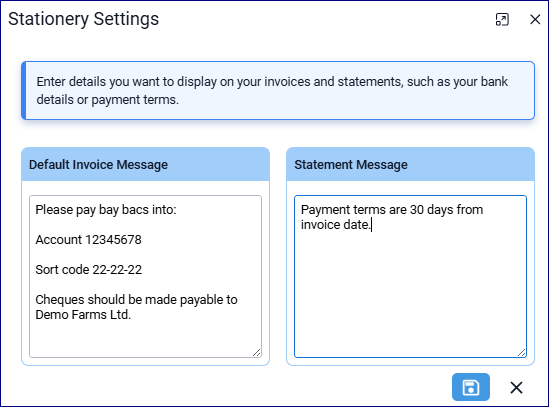Screen dimensions: 549x407
Task: Pop out the dialog into a new window
Action: [502, 19]
